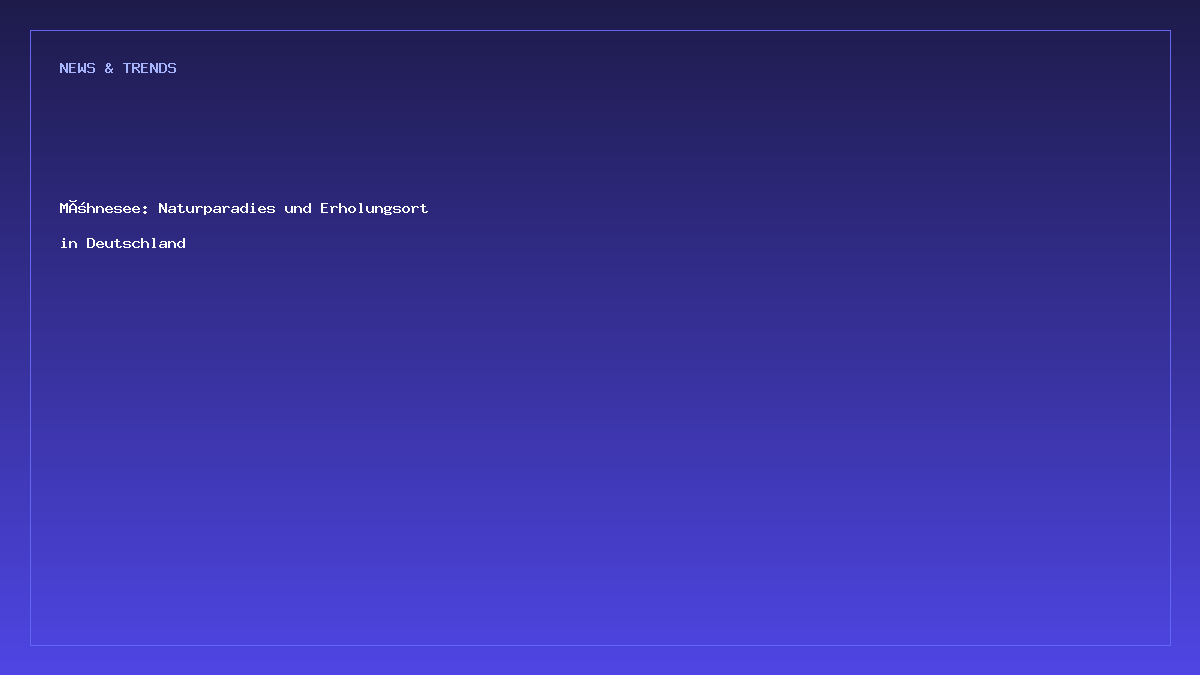Open the Mšhnesee headline article
1200x675 pixels.
click(x=244, y=225)
